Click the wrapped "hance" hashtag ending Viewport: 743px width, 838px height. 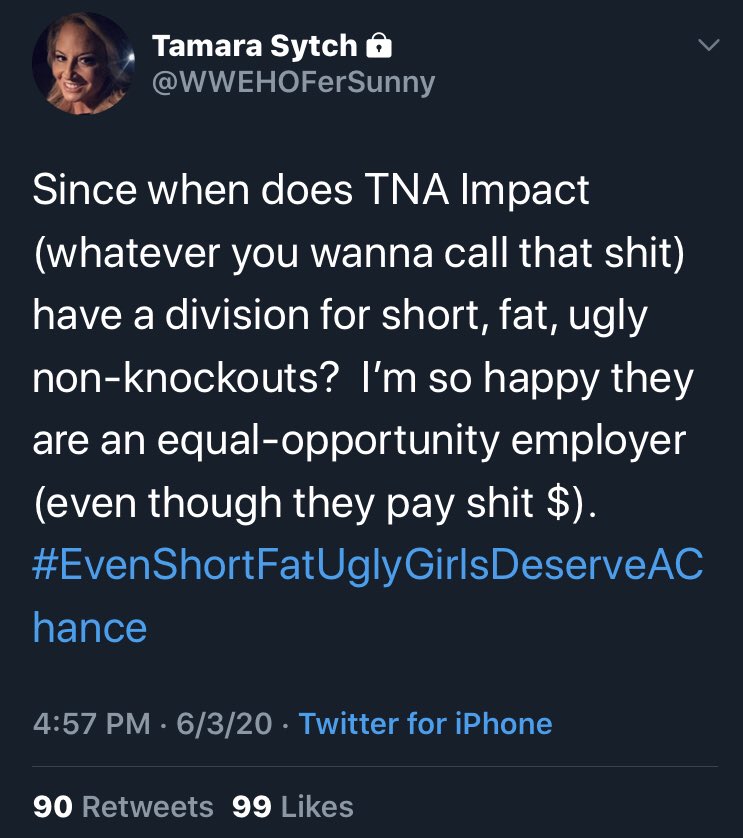[x=90, y=628]
